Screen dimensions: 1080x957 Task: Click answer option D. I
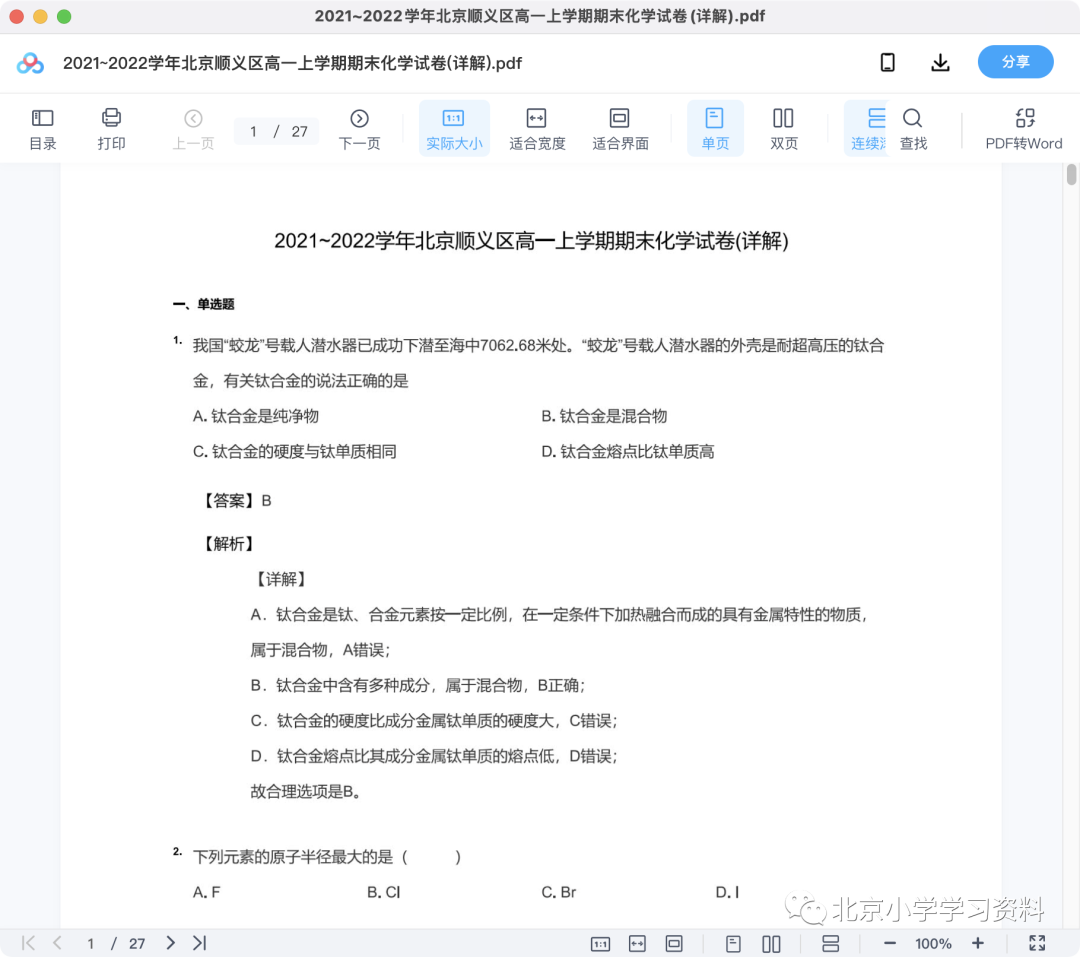click(727, 892)
